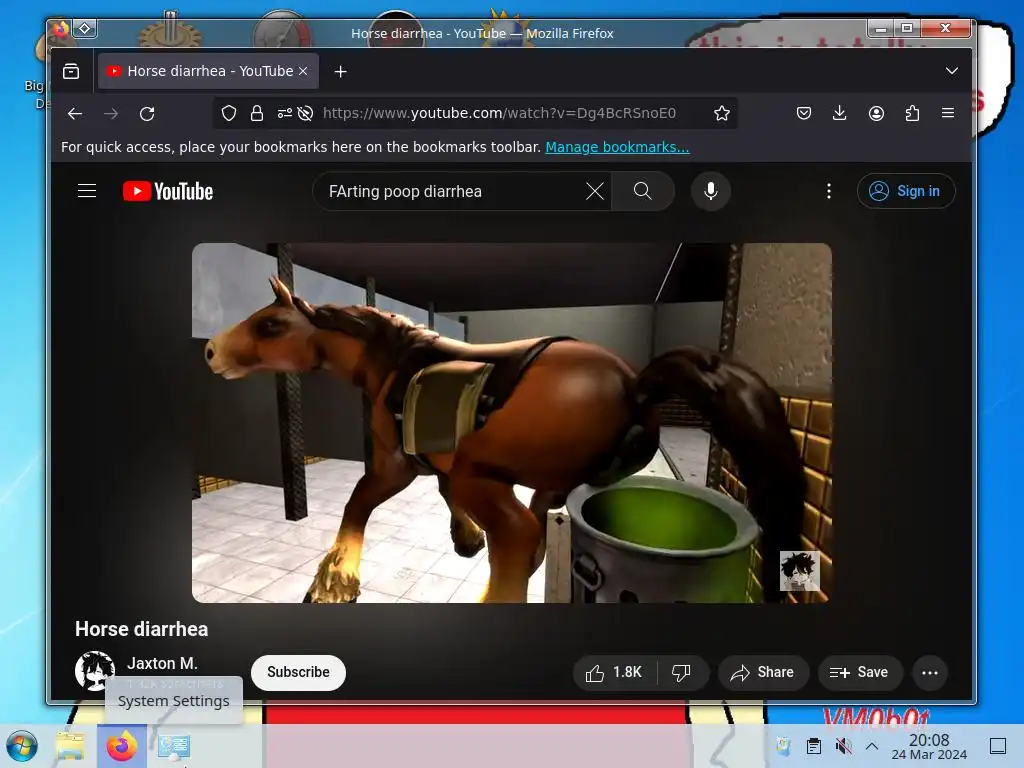Click channel watermark in video corner
The height and width of the screenshot is (768, 1024).
click(799, 571)
